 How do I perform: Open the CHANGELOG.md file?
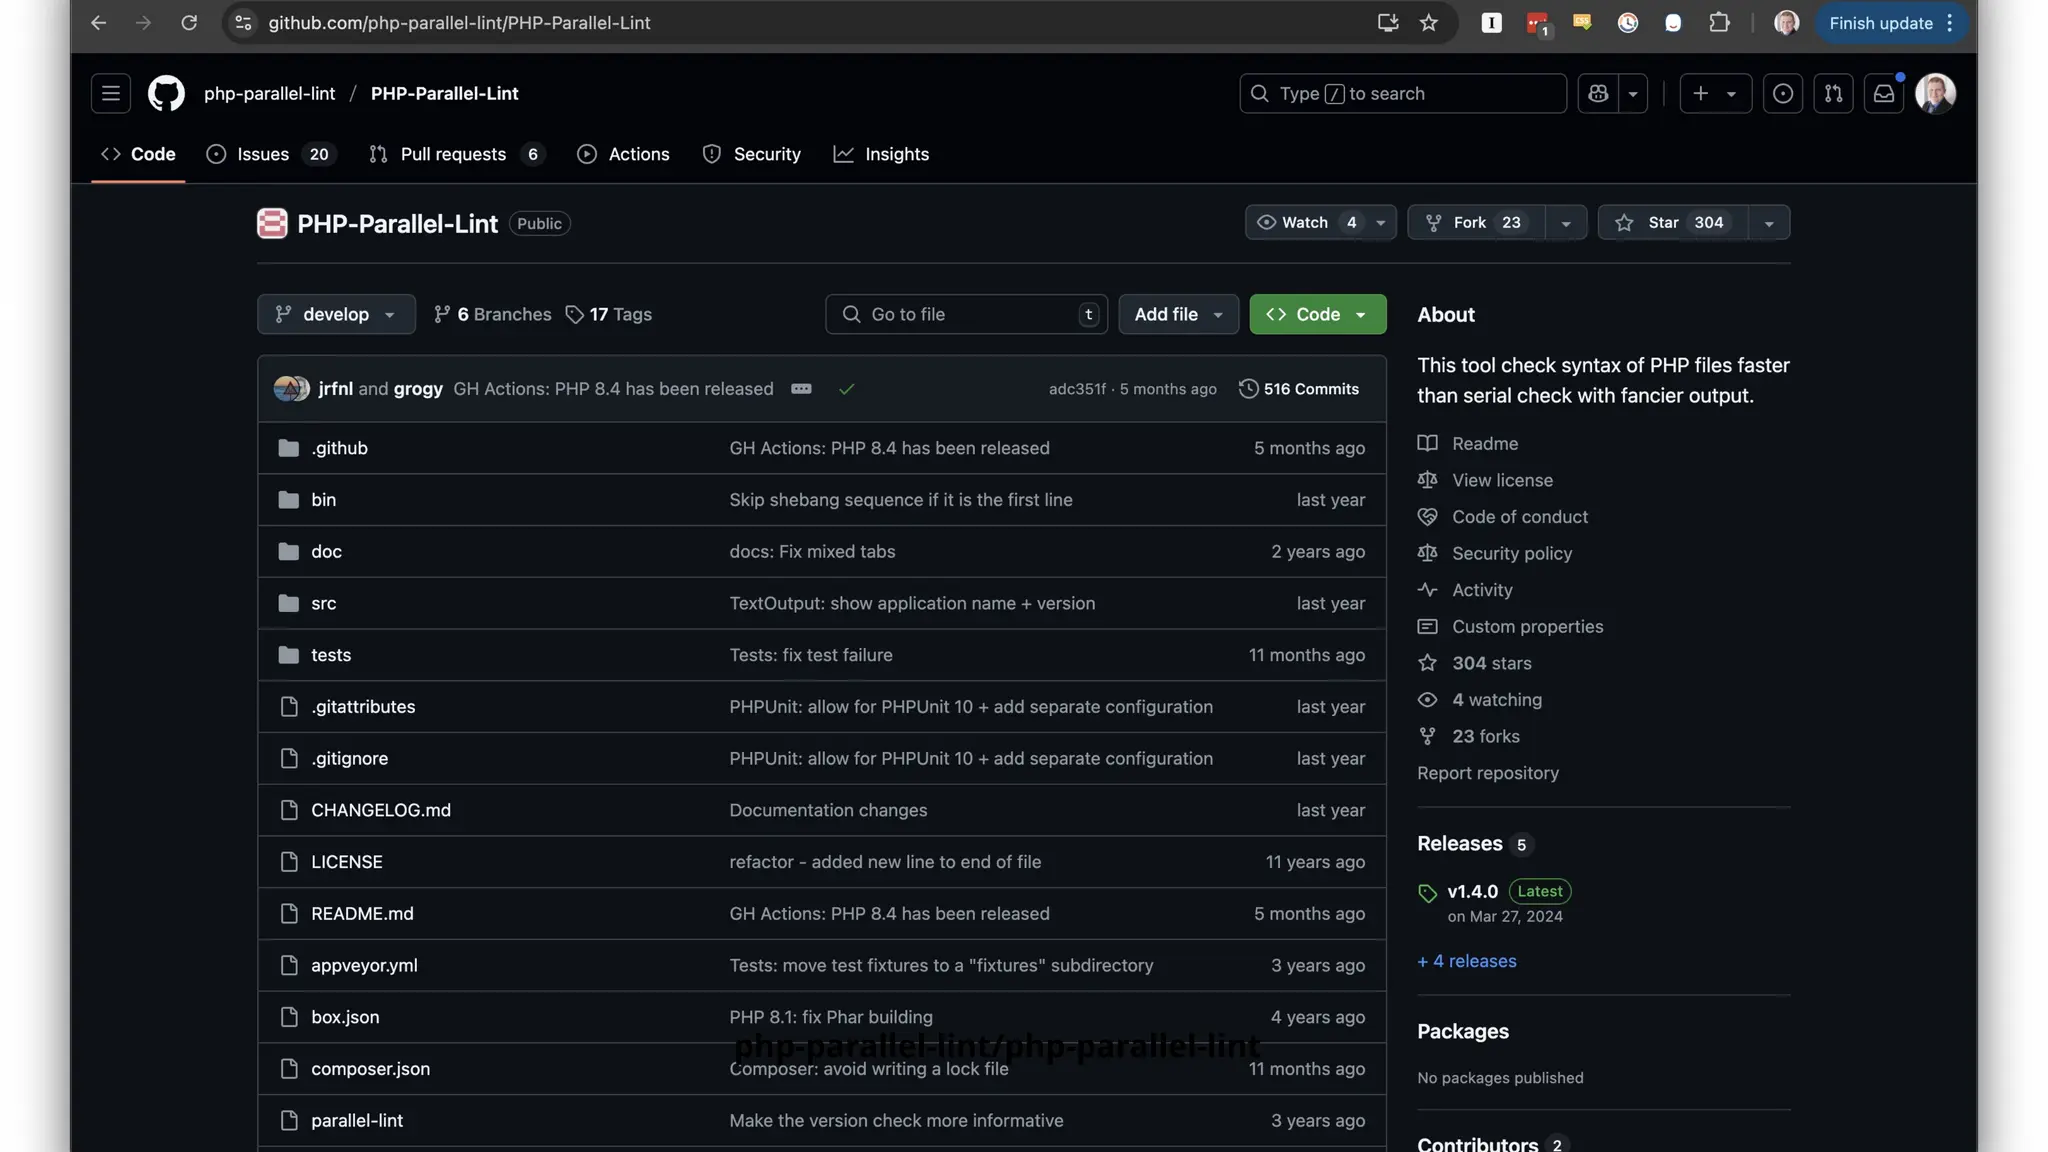[381, 810]
